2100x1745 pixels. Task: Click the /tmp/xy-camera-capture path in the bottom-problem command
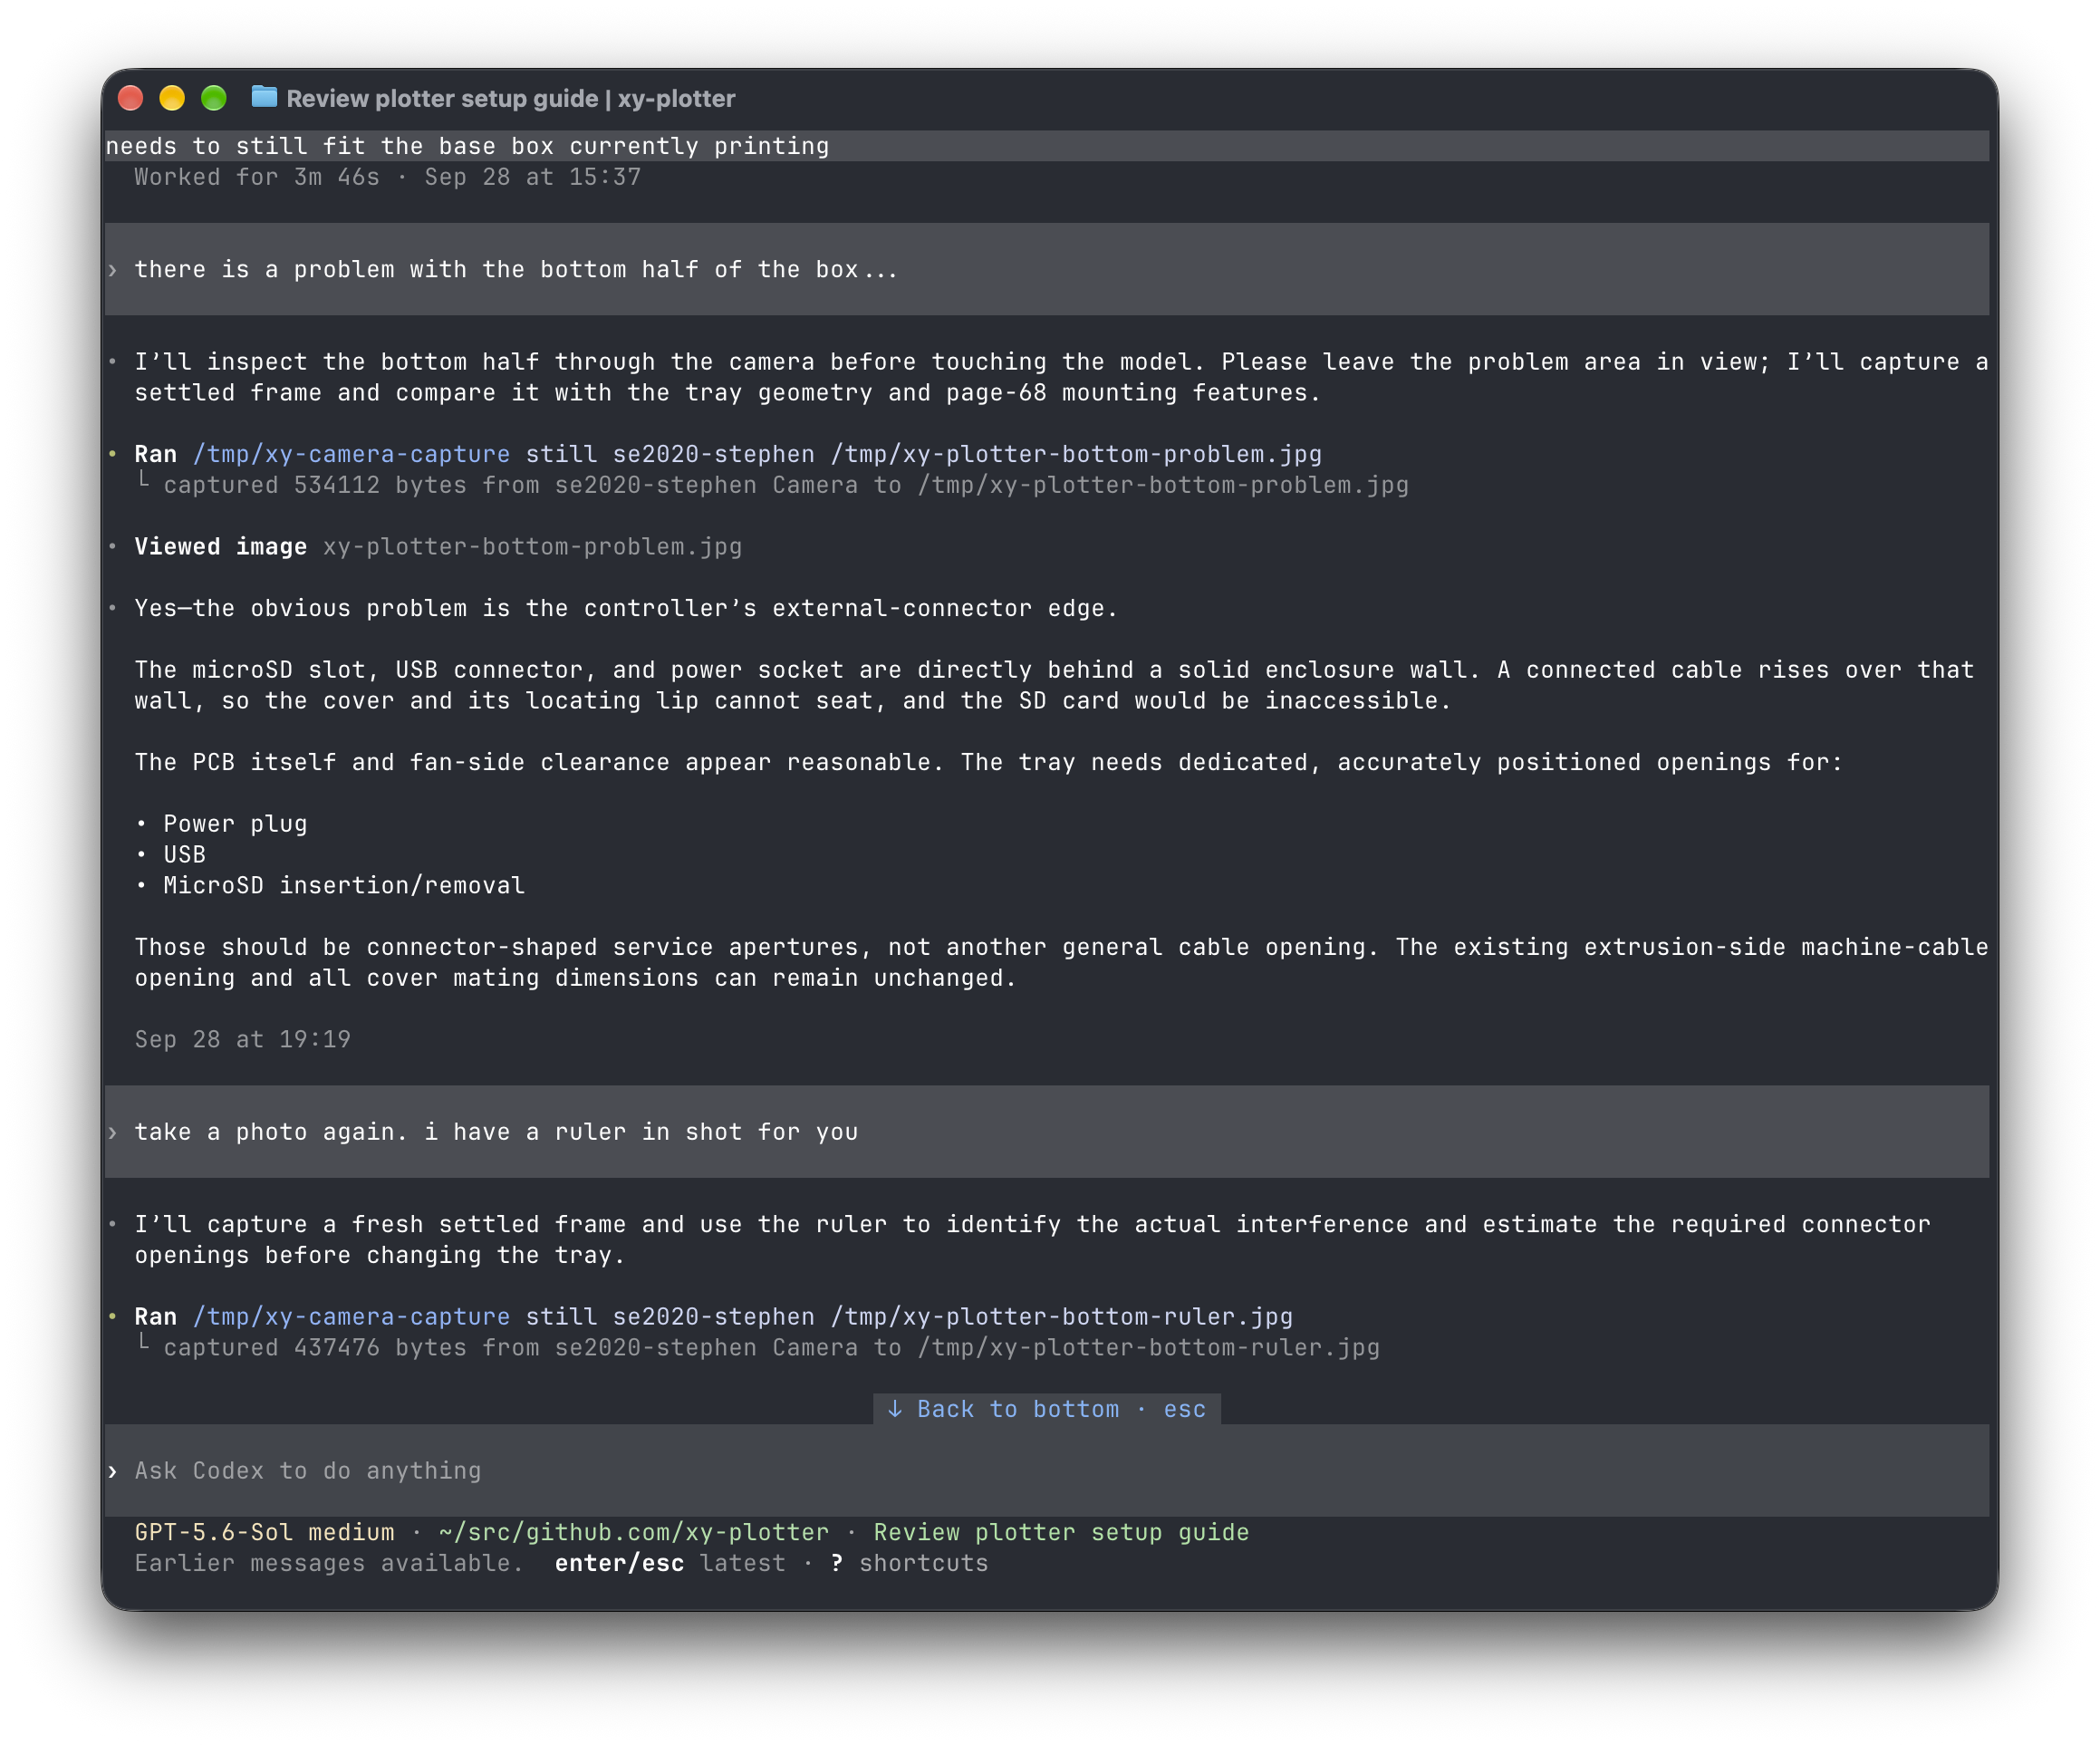(351, 454)
